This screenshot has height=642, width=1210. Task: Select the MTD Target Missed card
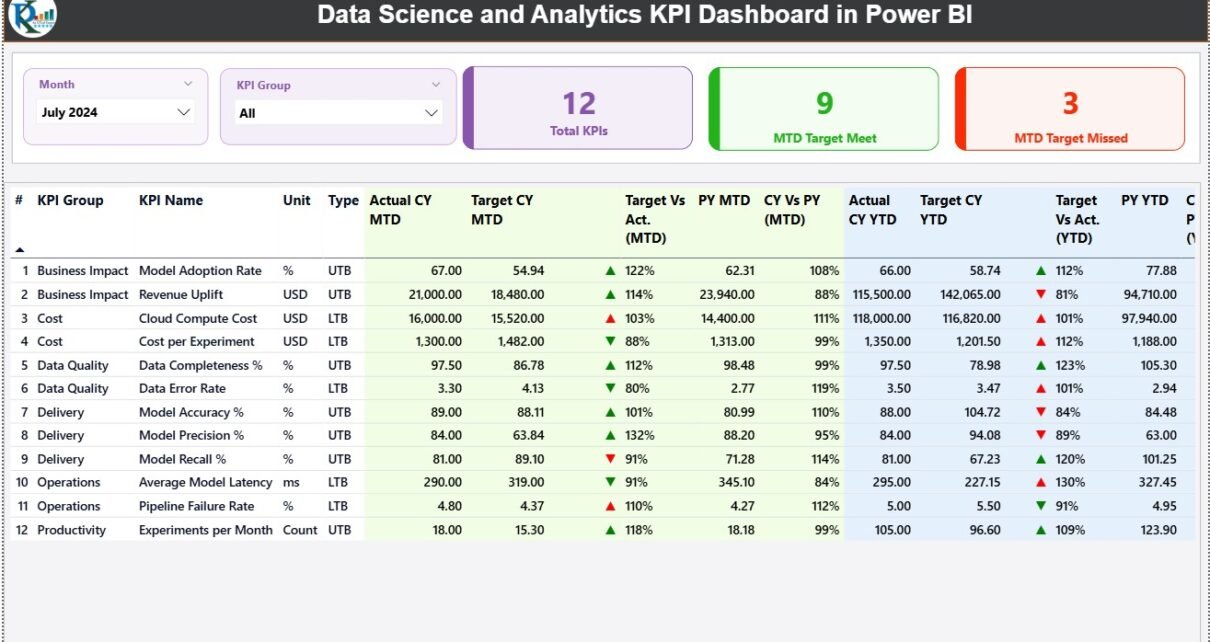point(1070,109)
